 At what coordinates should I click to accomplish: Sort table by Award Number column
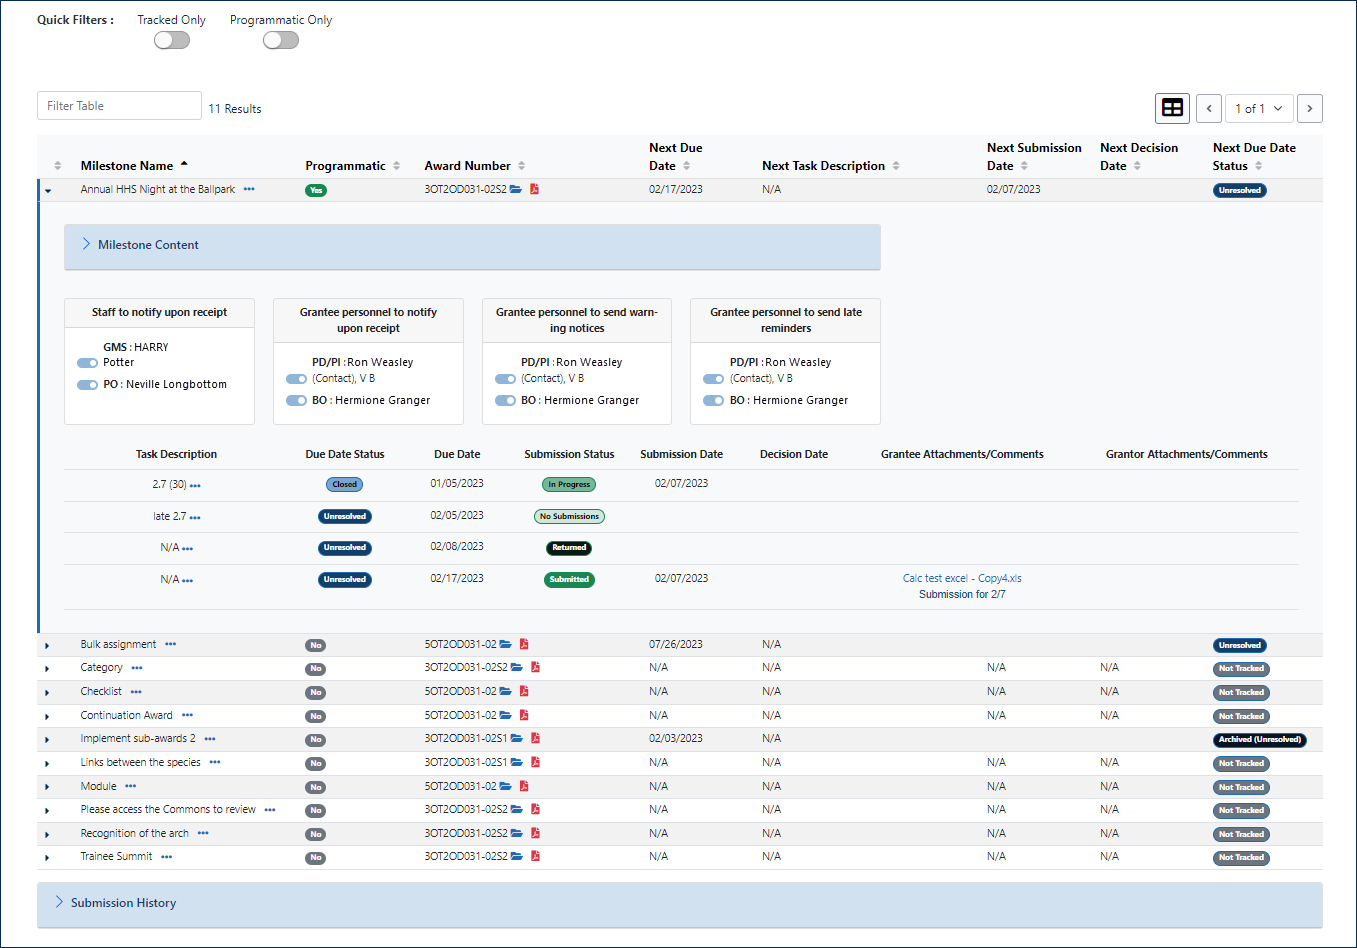click(522, 166)
